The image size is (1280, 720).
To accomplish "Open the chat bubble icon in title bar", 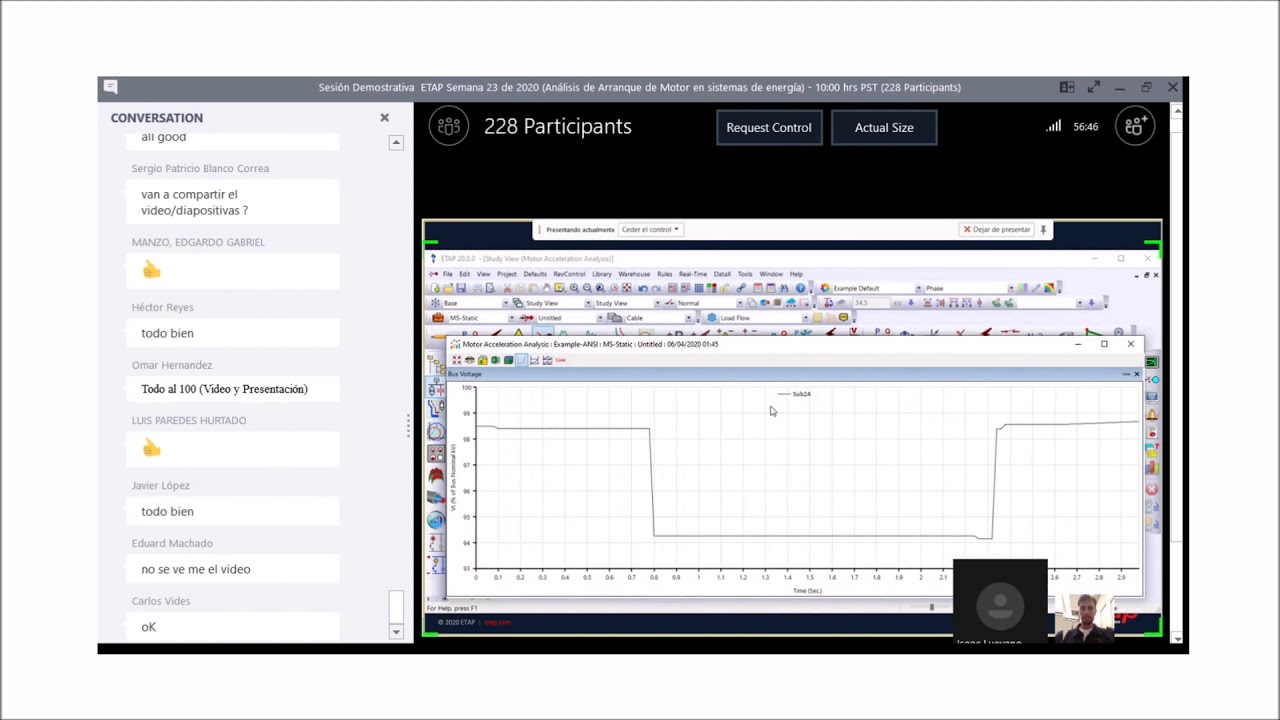I will [x=111, y=87].
